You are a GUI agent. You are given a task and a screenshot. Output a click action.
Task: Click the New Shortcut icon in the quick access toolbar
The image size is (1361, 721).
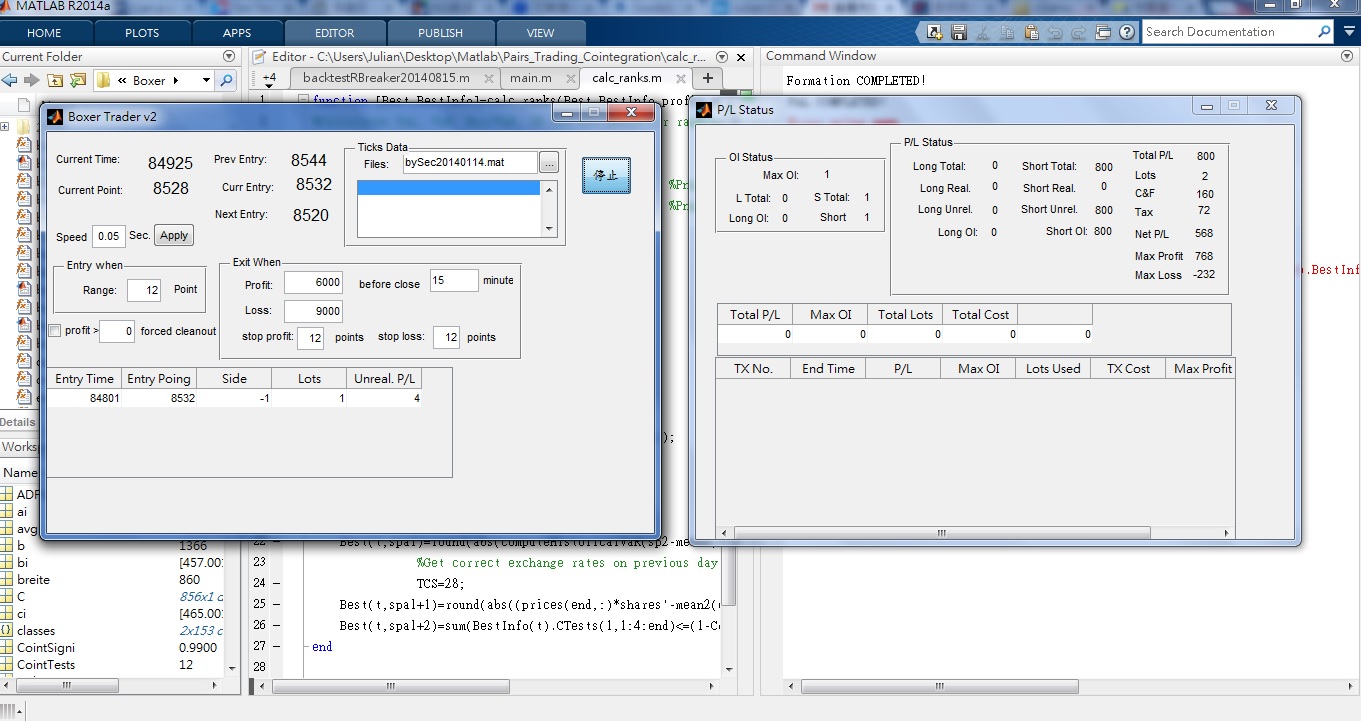click(935, 32)
